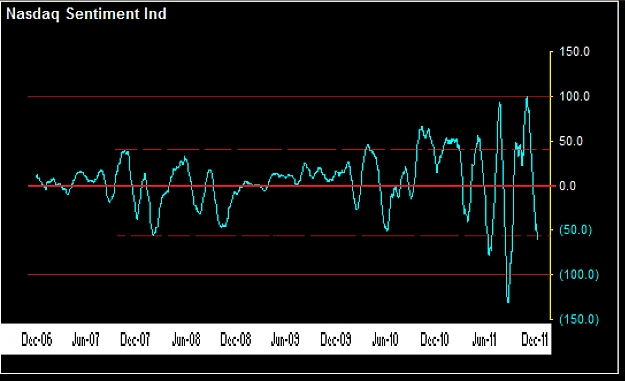Viewport: 625px width, 381px height.
Task: Click the Dec-08 x-axis label
Action: (x=236, y=340)
